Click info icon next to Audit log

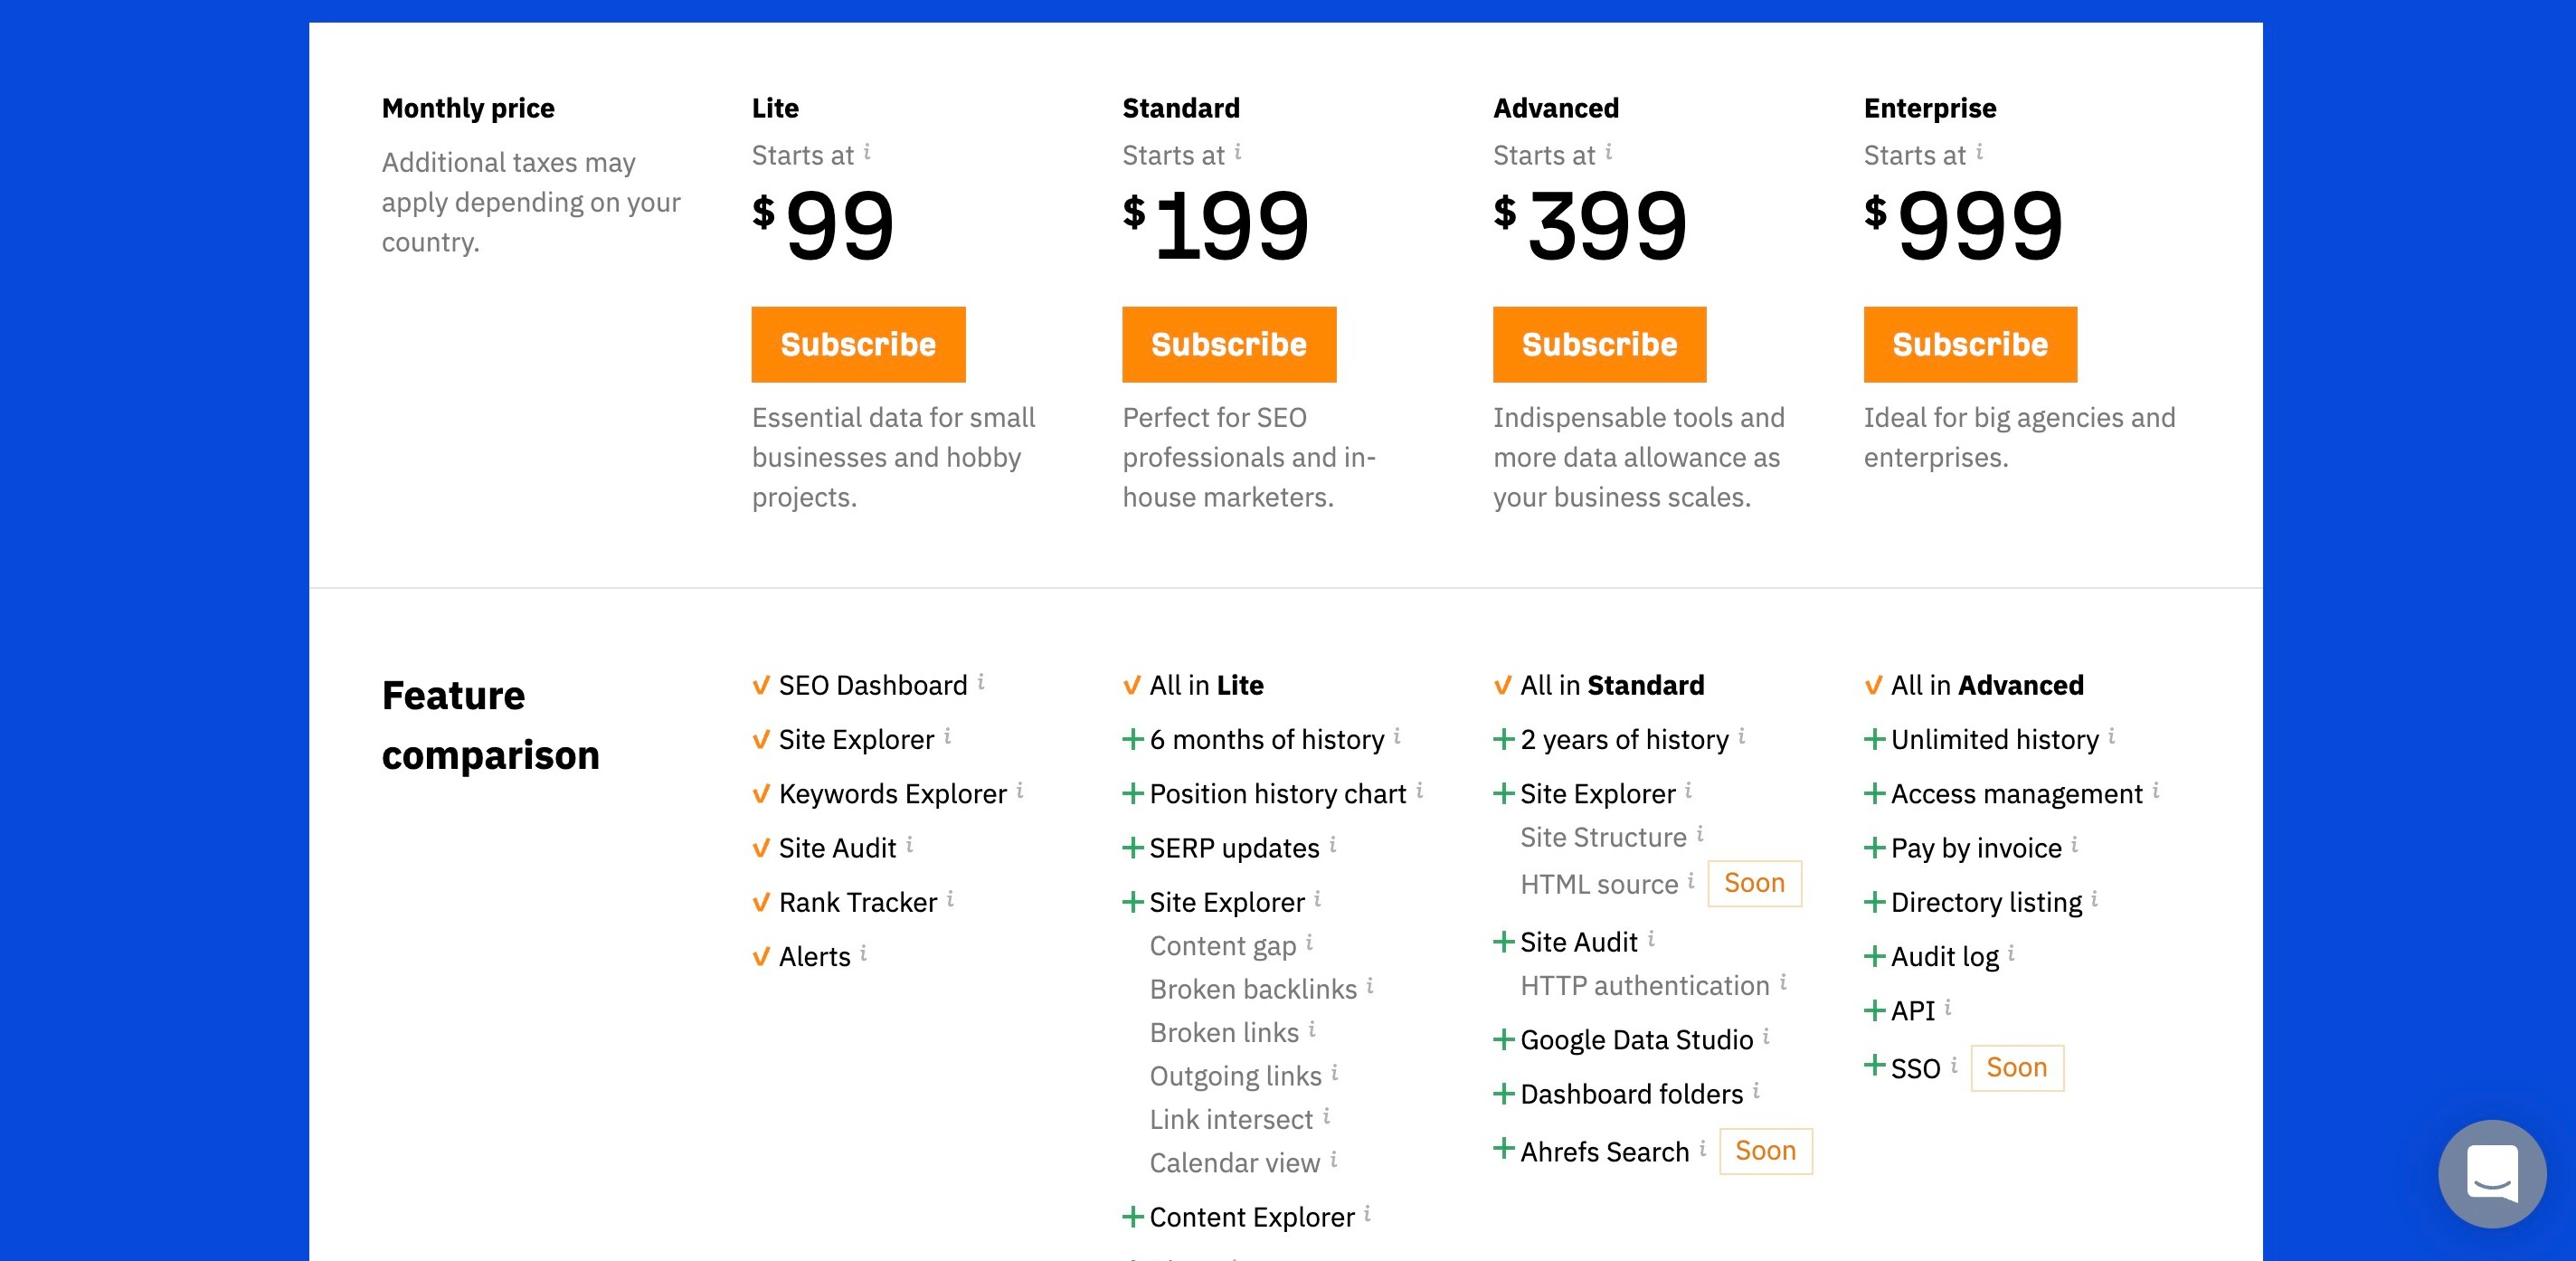(2011, 953)
